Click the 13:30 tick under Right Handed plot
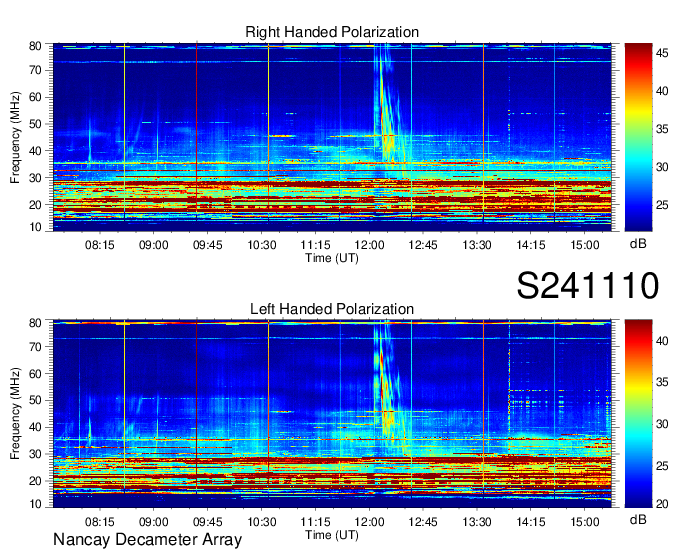 coord(477,245)
